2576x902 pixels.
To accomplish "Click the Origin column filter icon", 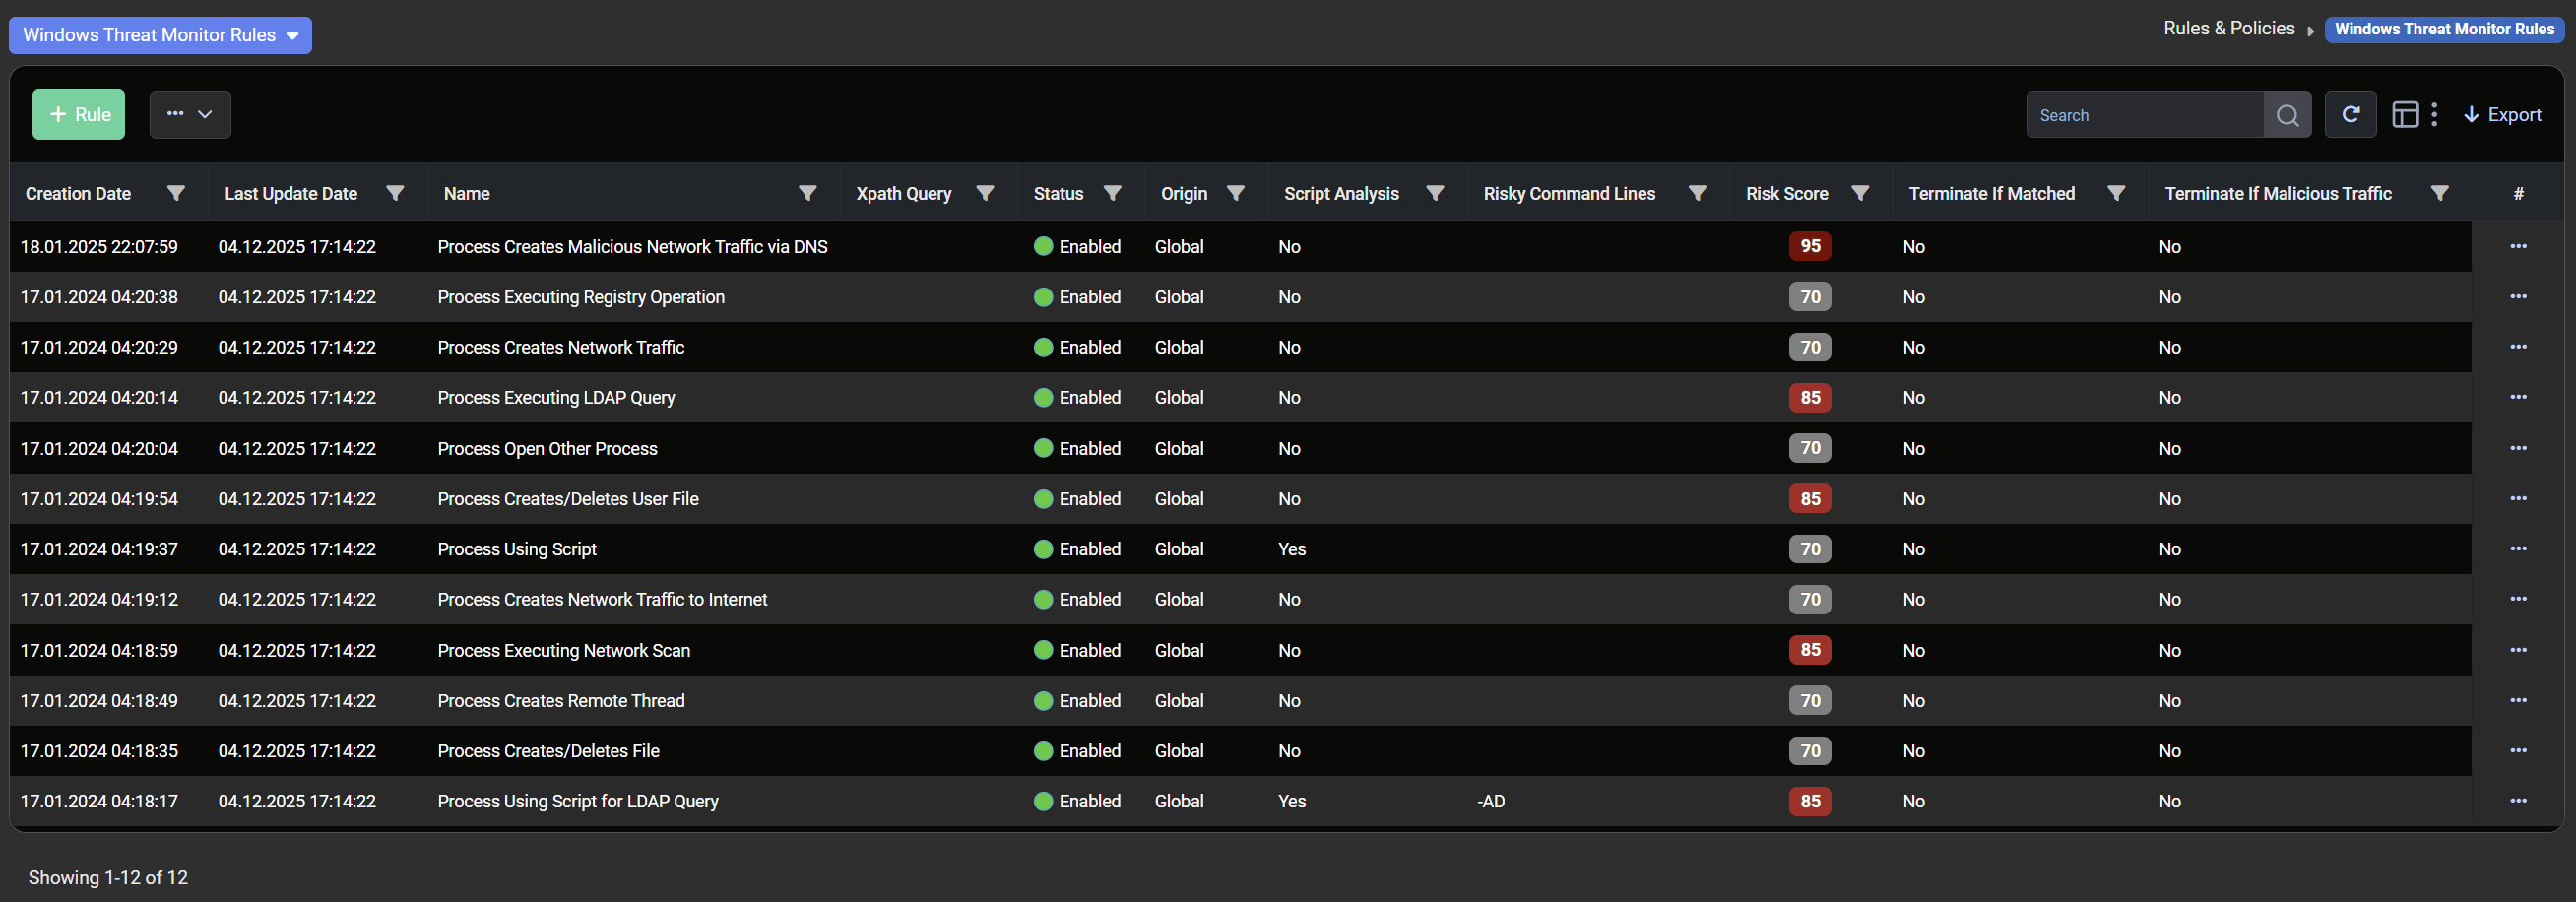I will click(x=1235, y=193).
